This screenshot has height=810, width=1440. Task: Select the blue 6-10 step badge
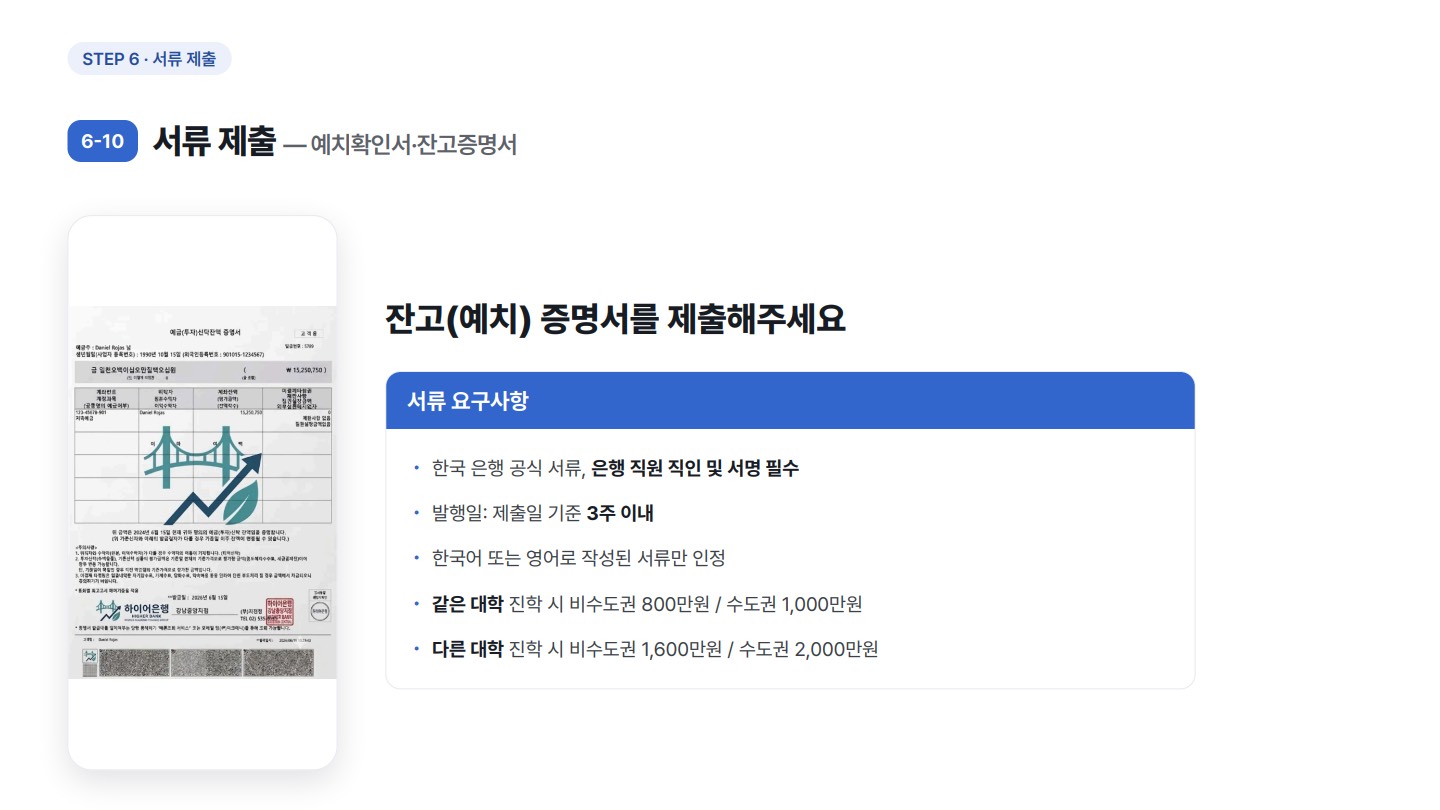tap(102, 141)
